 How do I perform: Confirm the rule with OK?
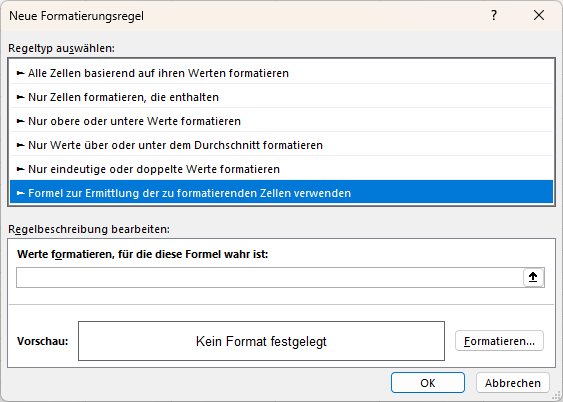[x=428, y=383]
